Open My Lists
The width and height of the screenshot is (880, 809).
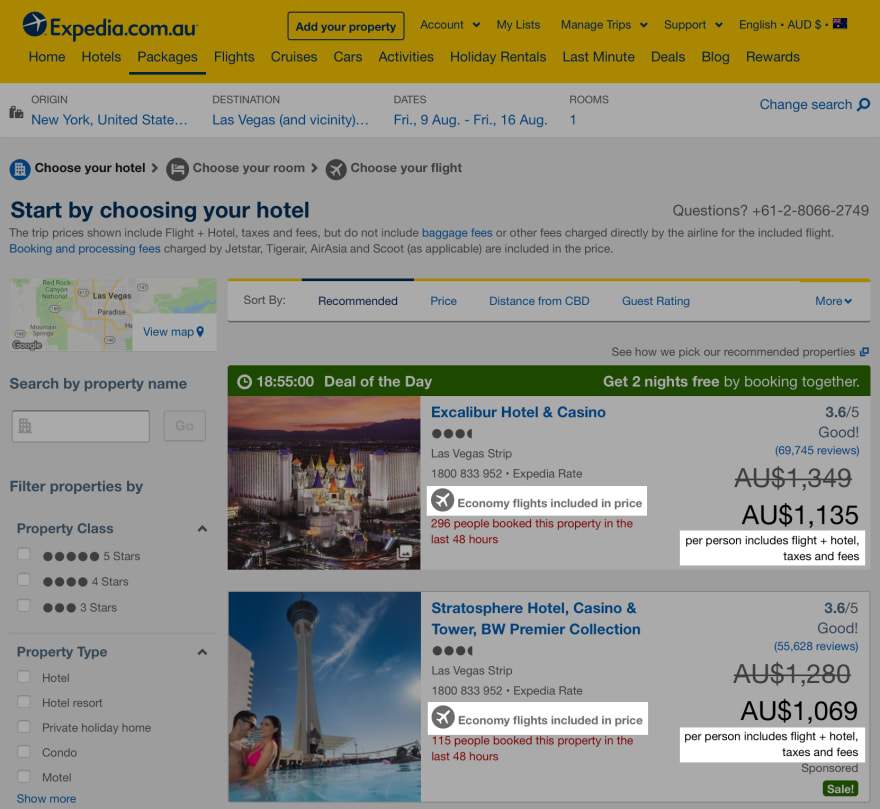pyautogui.click(x=518, y=25)
